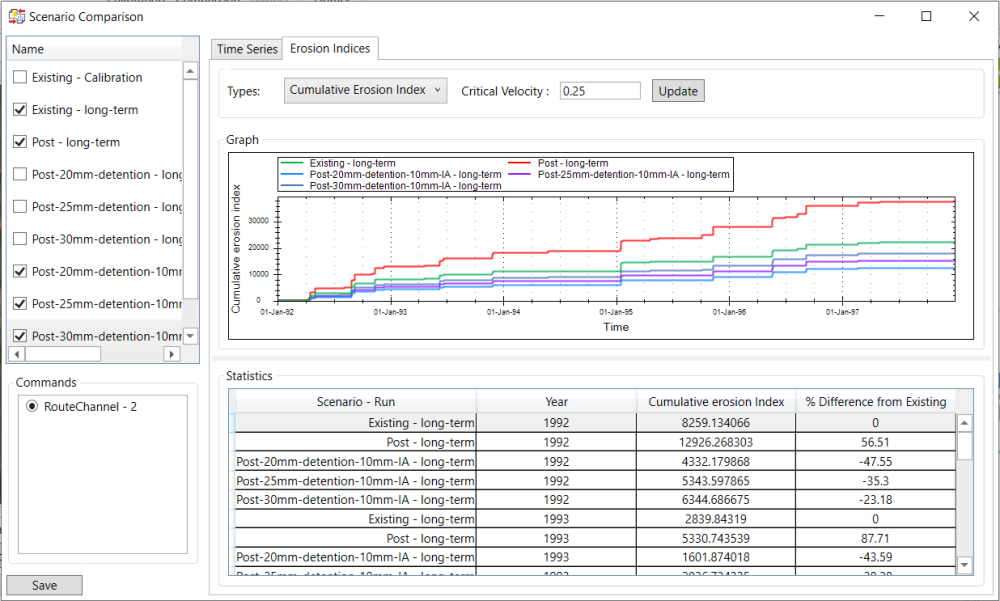Sort by the Year column header
Screen dimensions: 1000x601
(556, 402)
